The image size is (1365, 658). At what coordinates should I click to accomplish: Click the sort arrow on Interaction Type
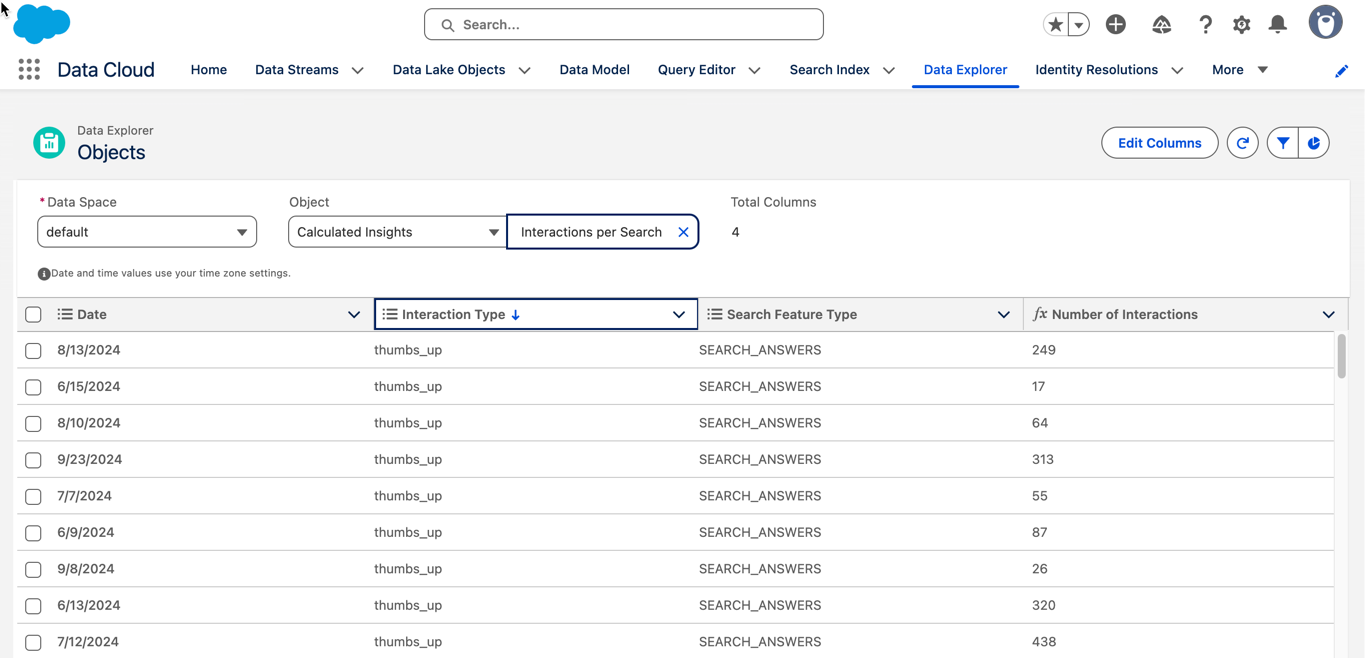pyautogui.click(x=516, y=315)
